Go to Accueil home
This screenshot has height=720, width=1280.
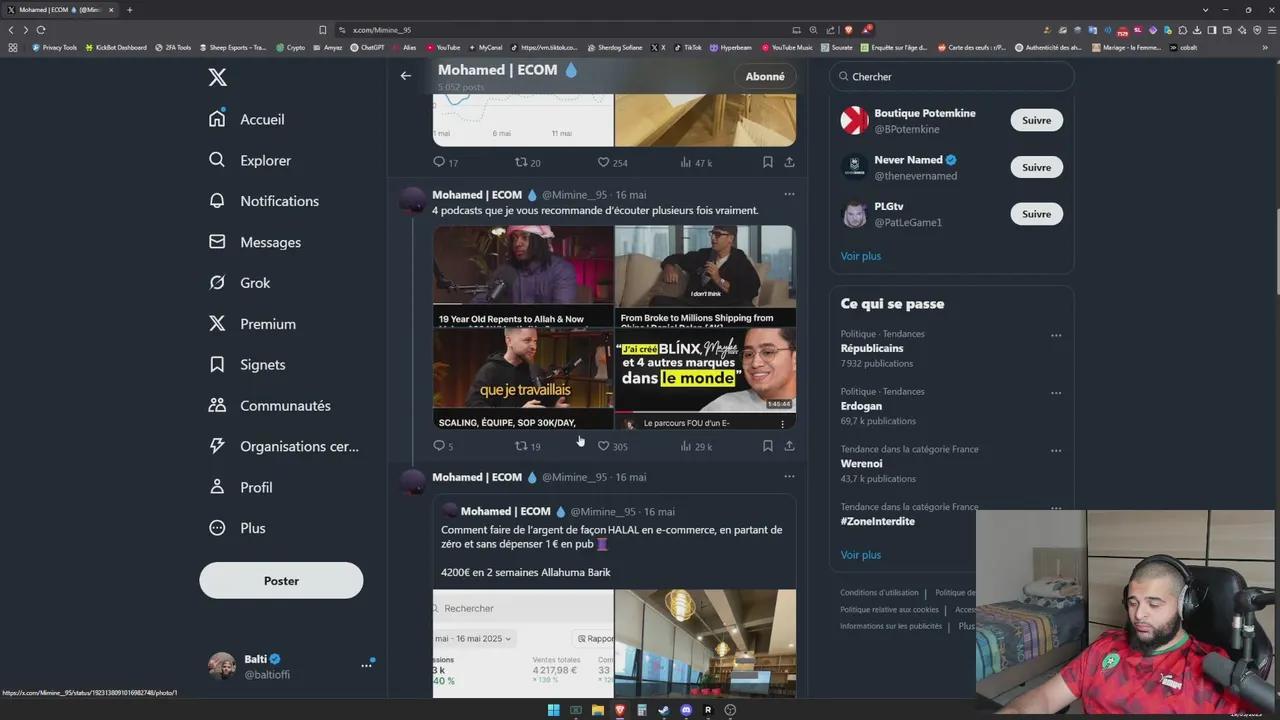pos(247,119)
